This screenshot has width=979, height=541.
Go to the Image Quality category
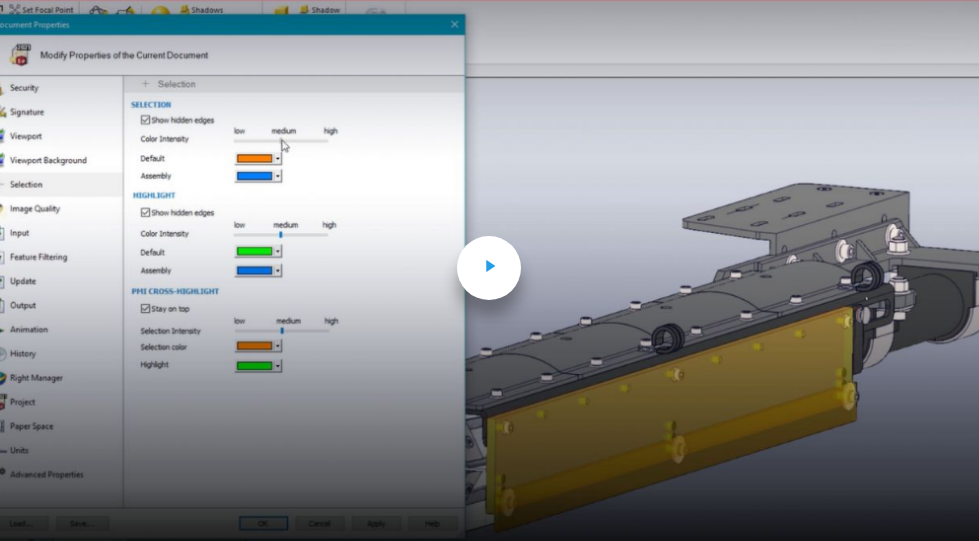click(35, 209)
